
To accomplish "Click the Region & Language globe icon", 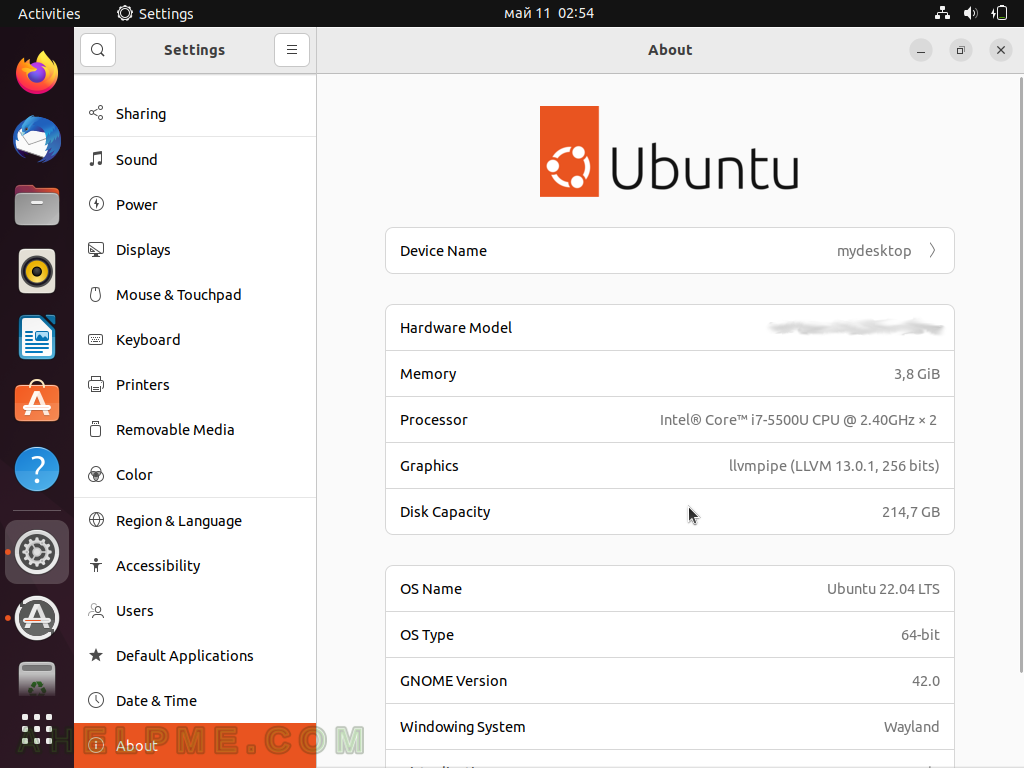I will tap(96, 520).
